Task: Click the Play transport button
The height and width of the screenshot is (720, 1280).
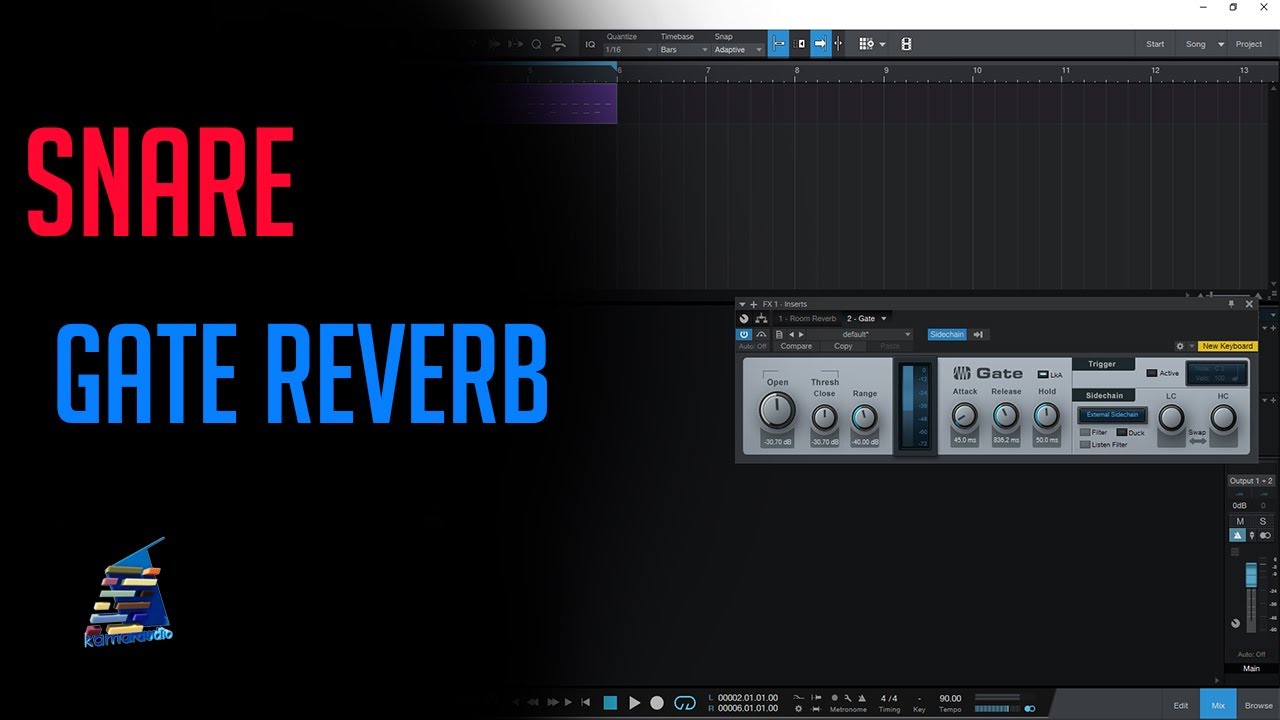Action: coord(634,703)
